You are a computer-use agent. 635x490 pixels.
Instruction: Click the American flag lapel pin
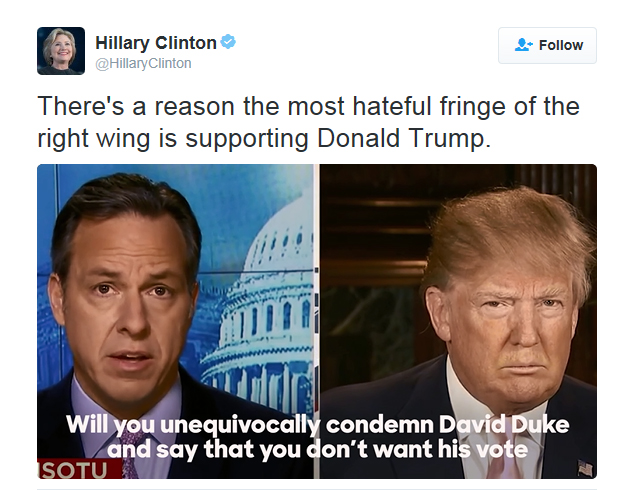tap(585, 468)
